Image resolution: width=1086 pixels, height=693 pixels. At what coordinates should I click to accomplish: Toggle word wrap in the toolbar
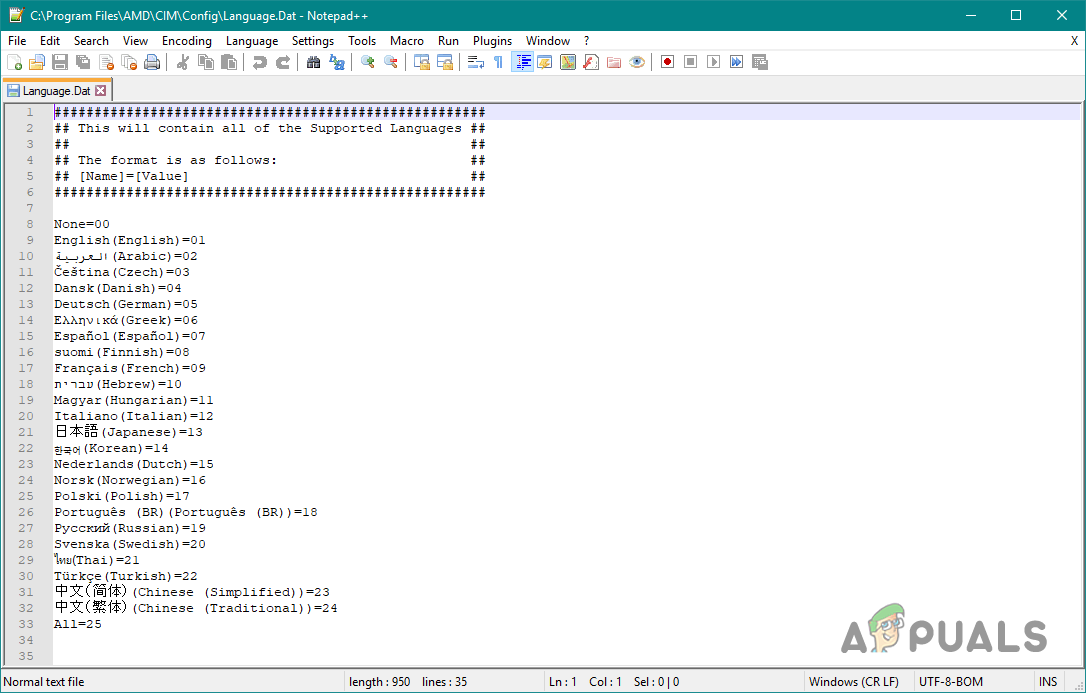[x=476, y=62]
